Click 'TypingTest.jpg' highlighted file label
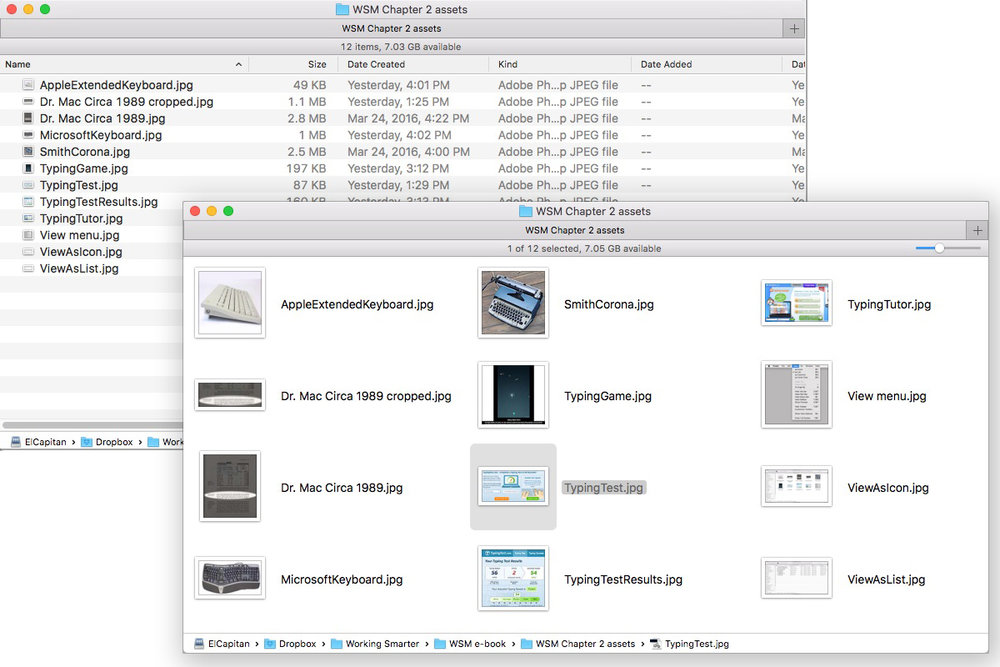 click(603, 487)
